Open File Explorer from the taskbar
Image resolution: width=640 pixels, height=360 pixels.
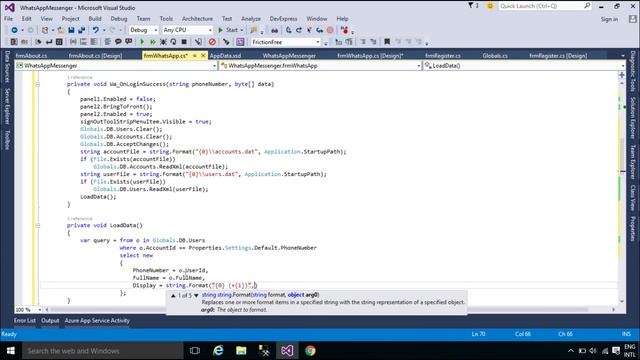pos(241,351)
